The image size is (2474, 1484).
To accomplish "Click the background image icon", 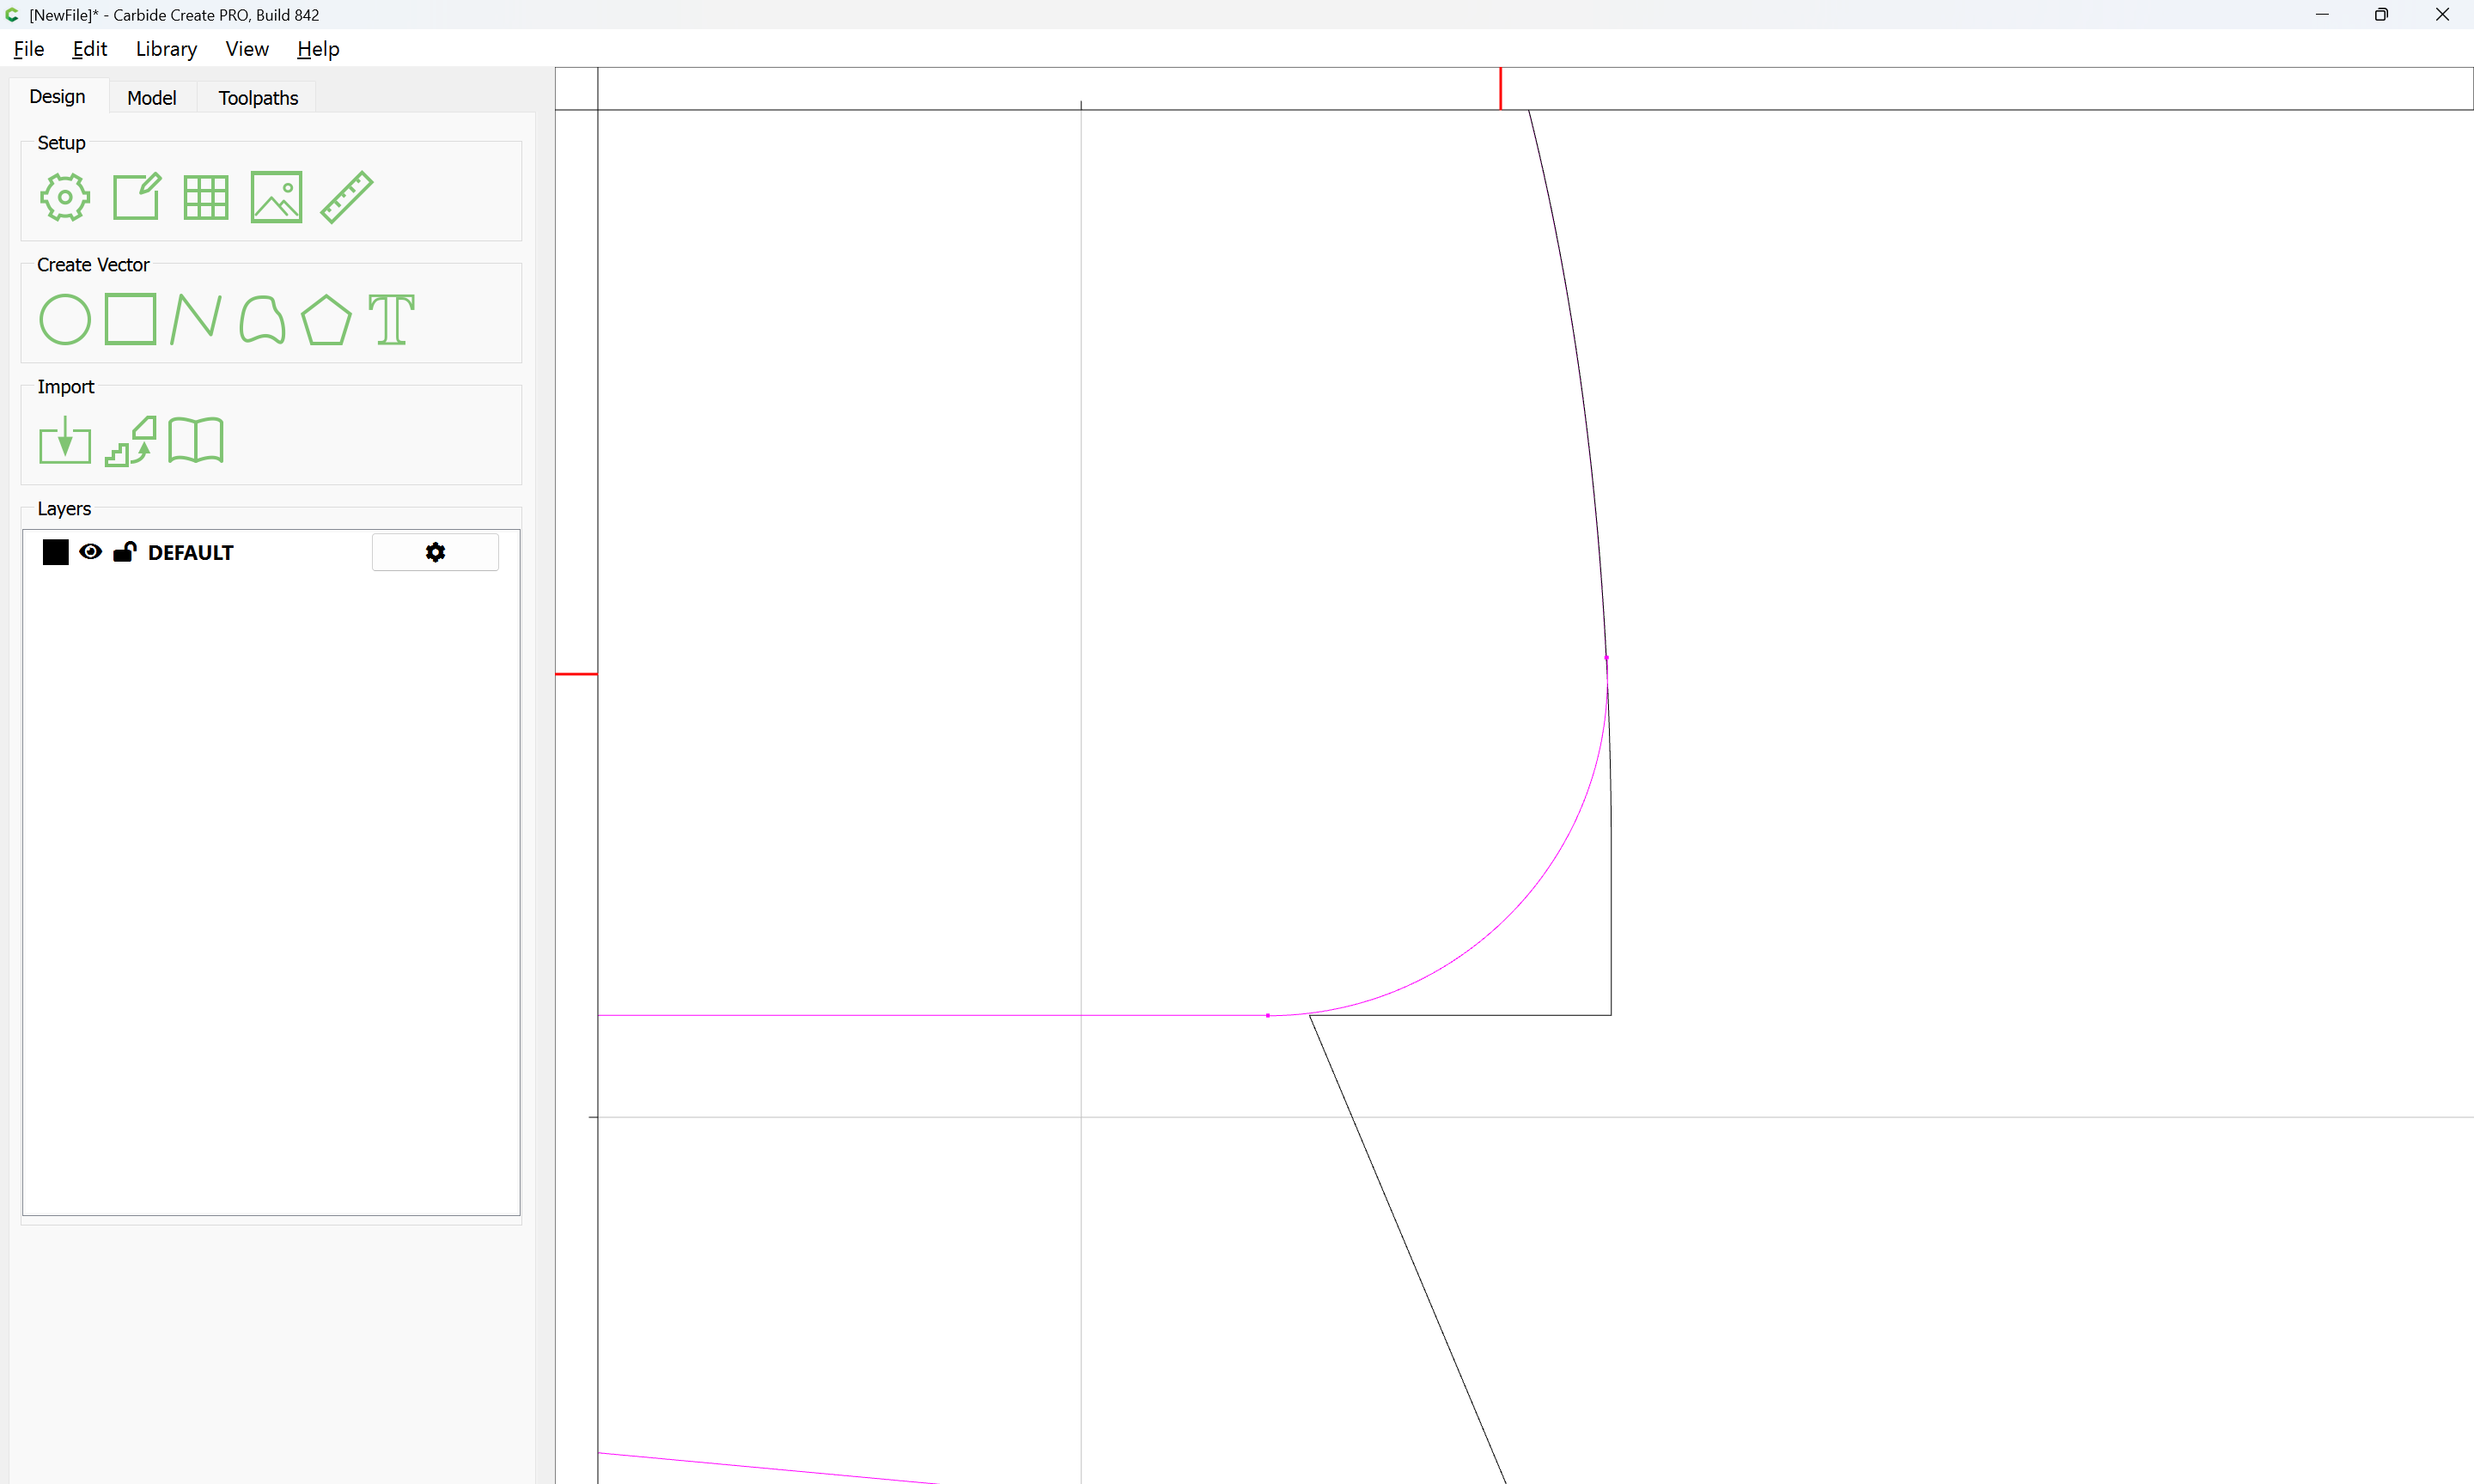I will (276, 197).
